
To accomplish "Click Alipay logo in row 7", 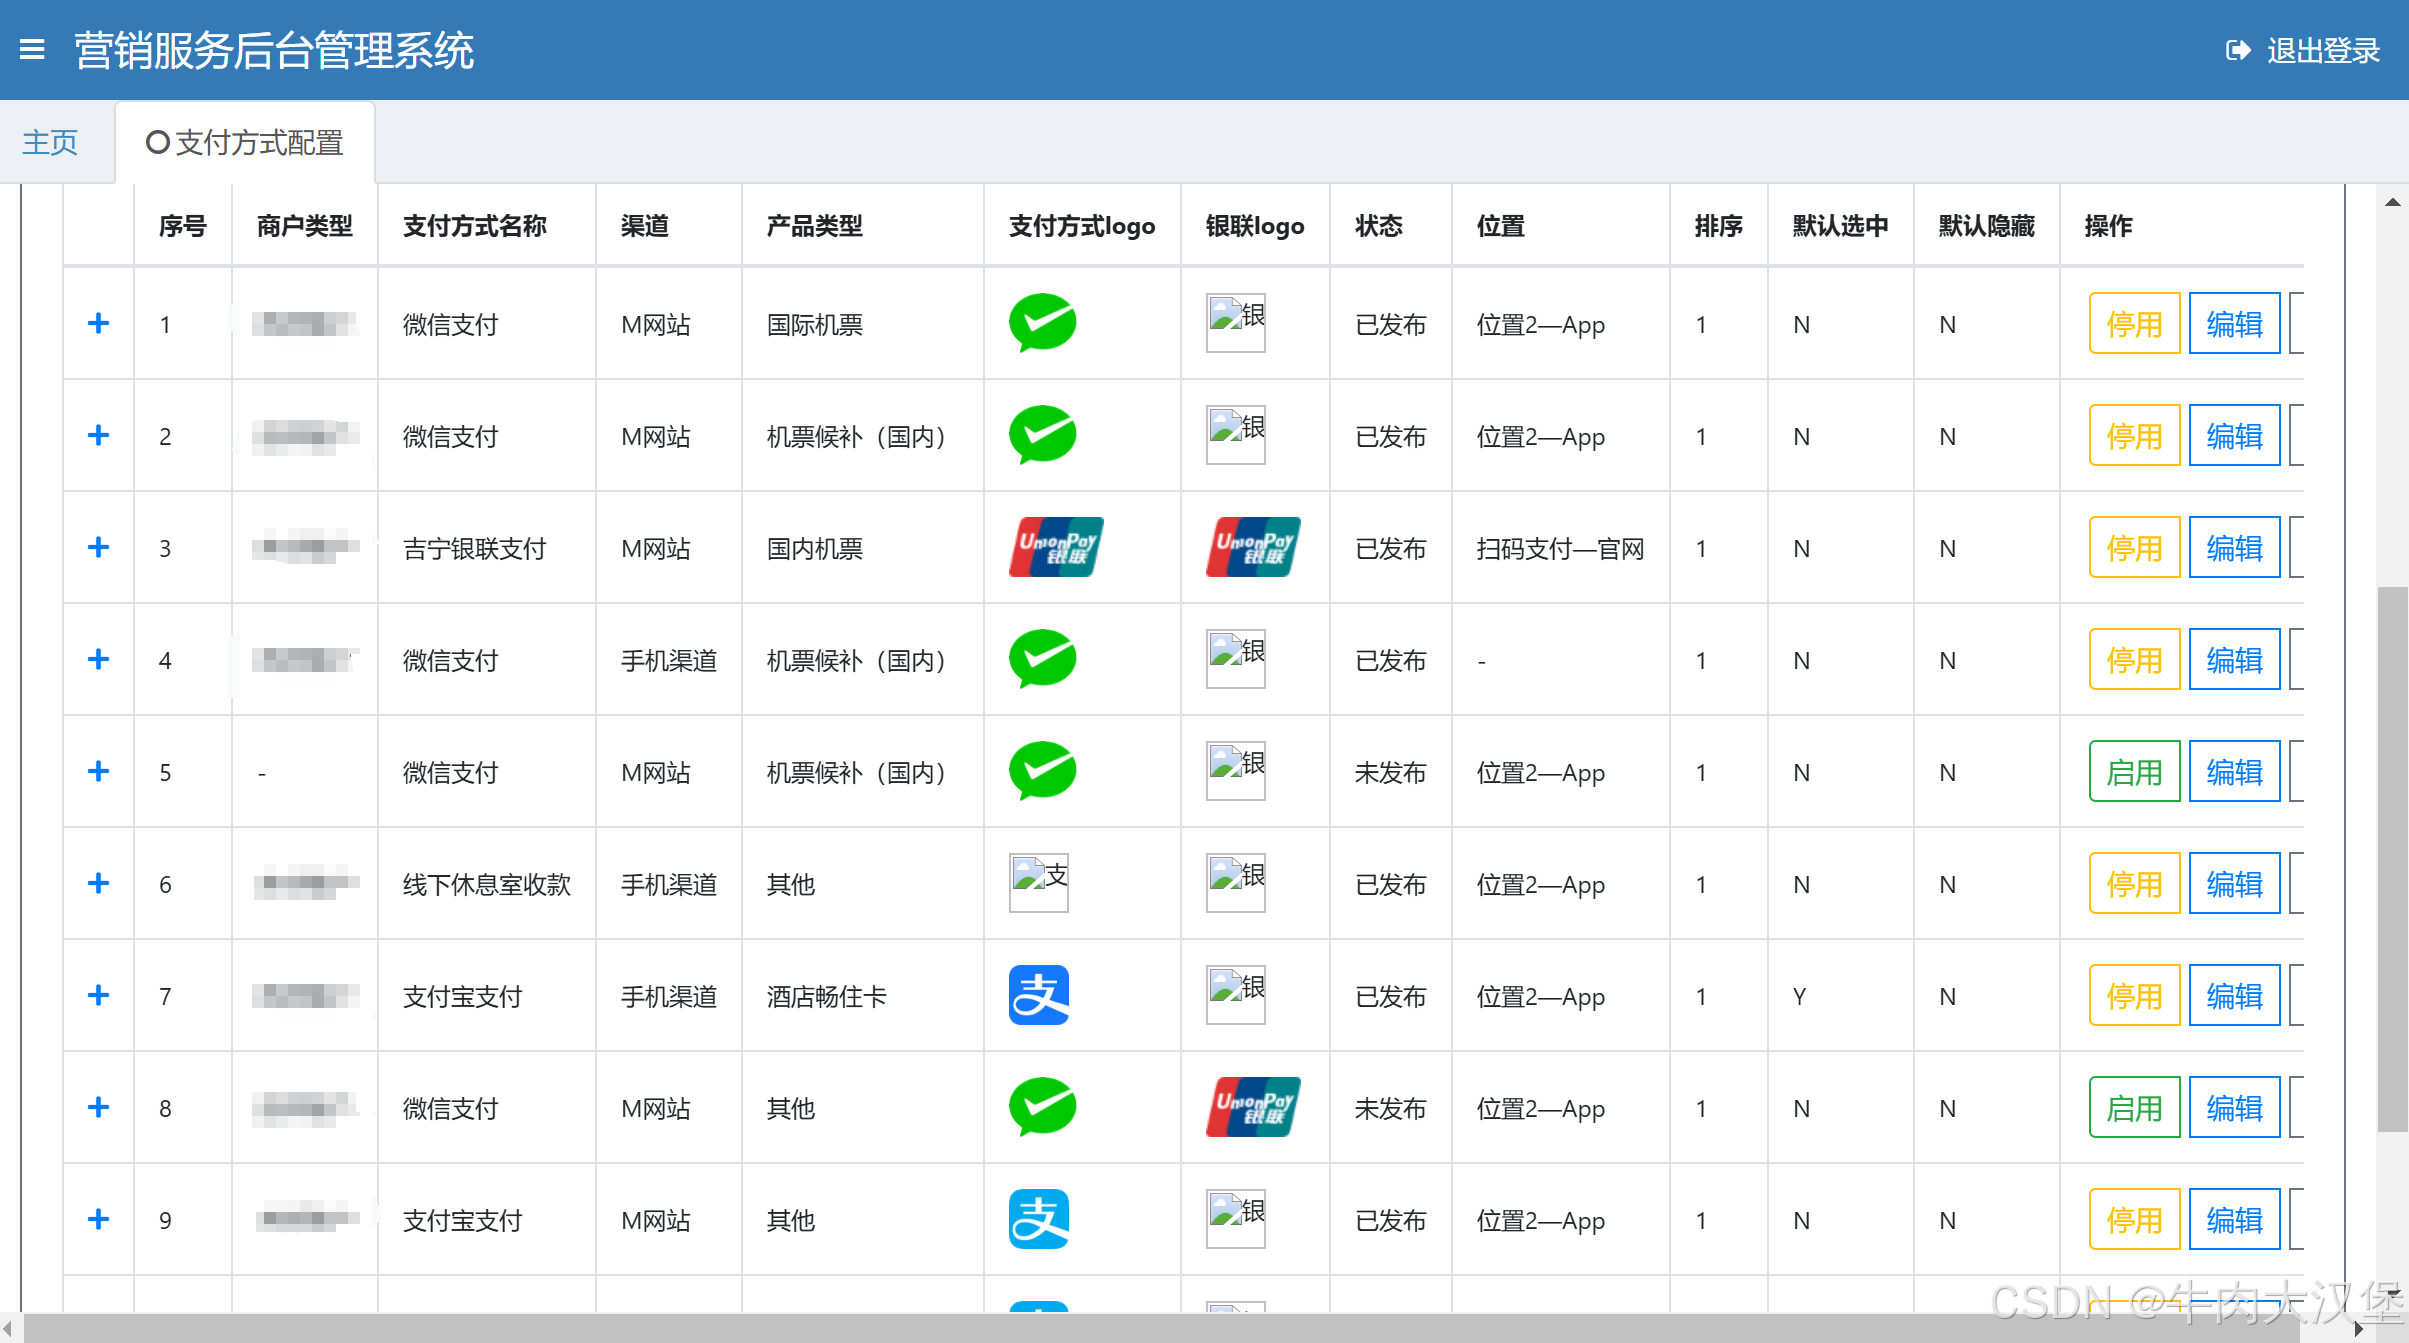I will pyautogui.click(x=1039, y=995).
